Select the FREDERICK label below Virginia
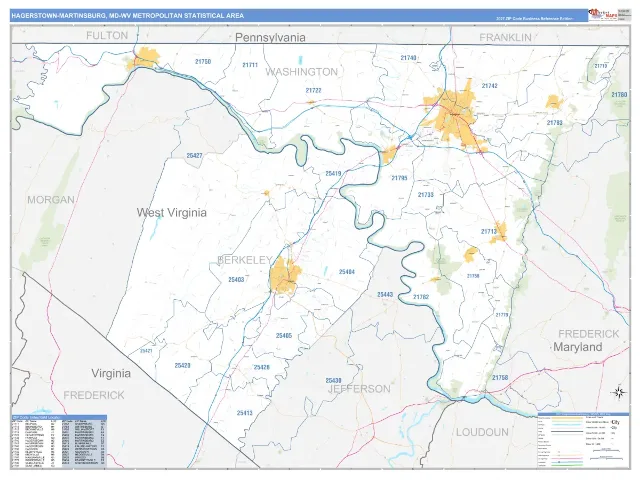 (94, 395)
